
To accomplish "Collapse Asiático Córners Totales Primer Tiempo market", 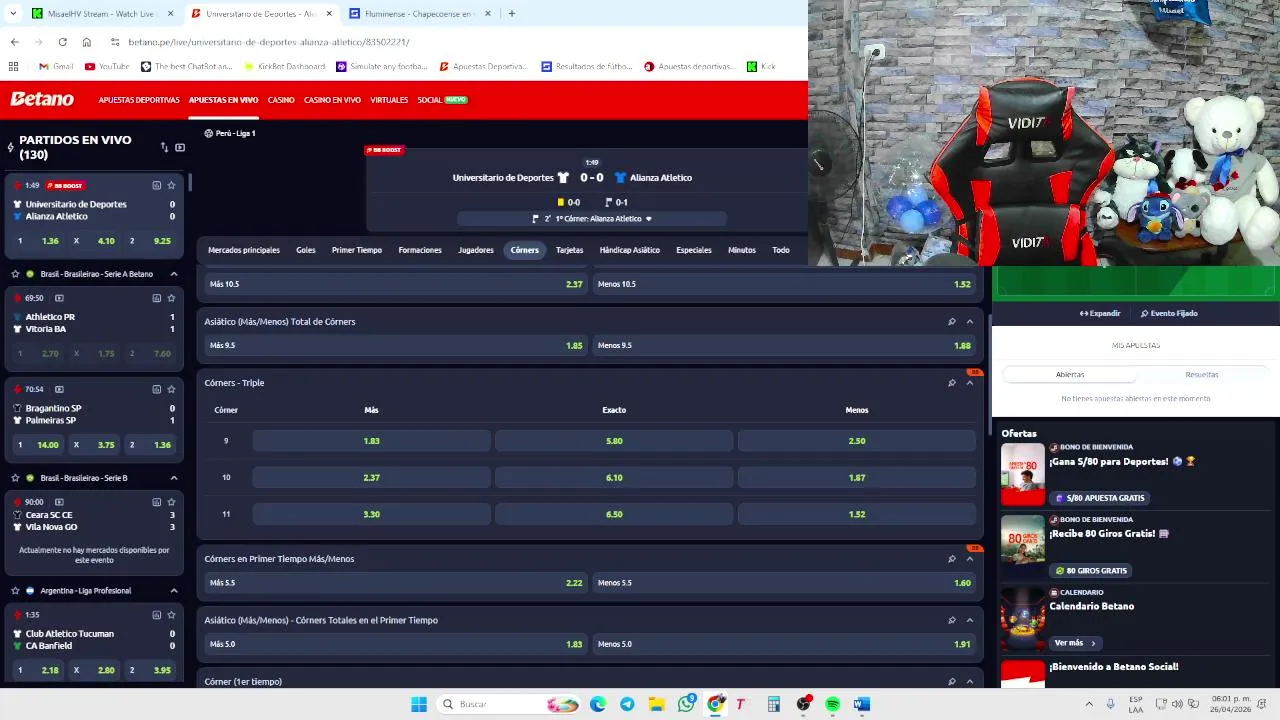I will (x=969, y=620).
